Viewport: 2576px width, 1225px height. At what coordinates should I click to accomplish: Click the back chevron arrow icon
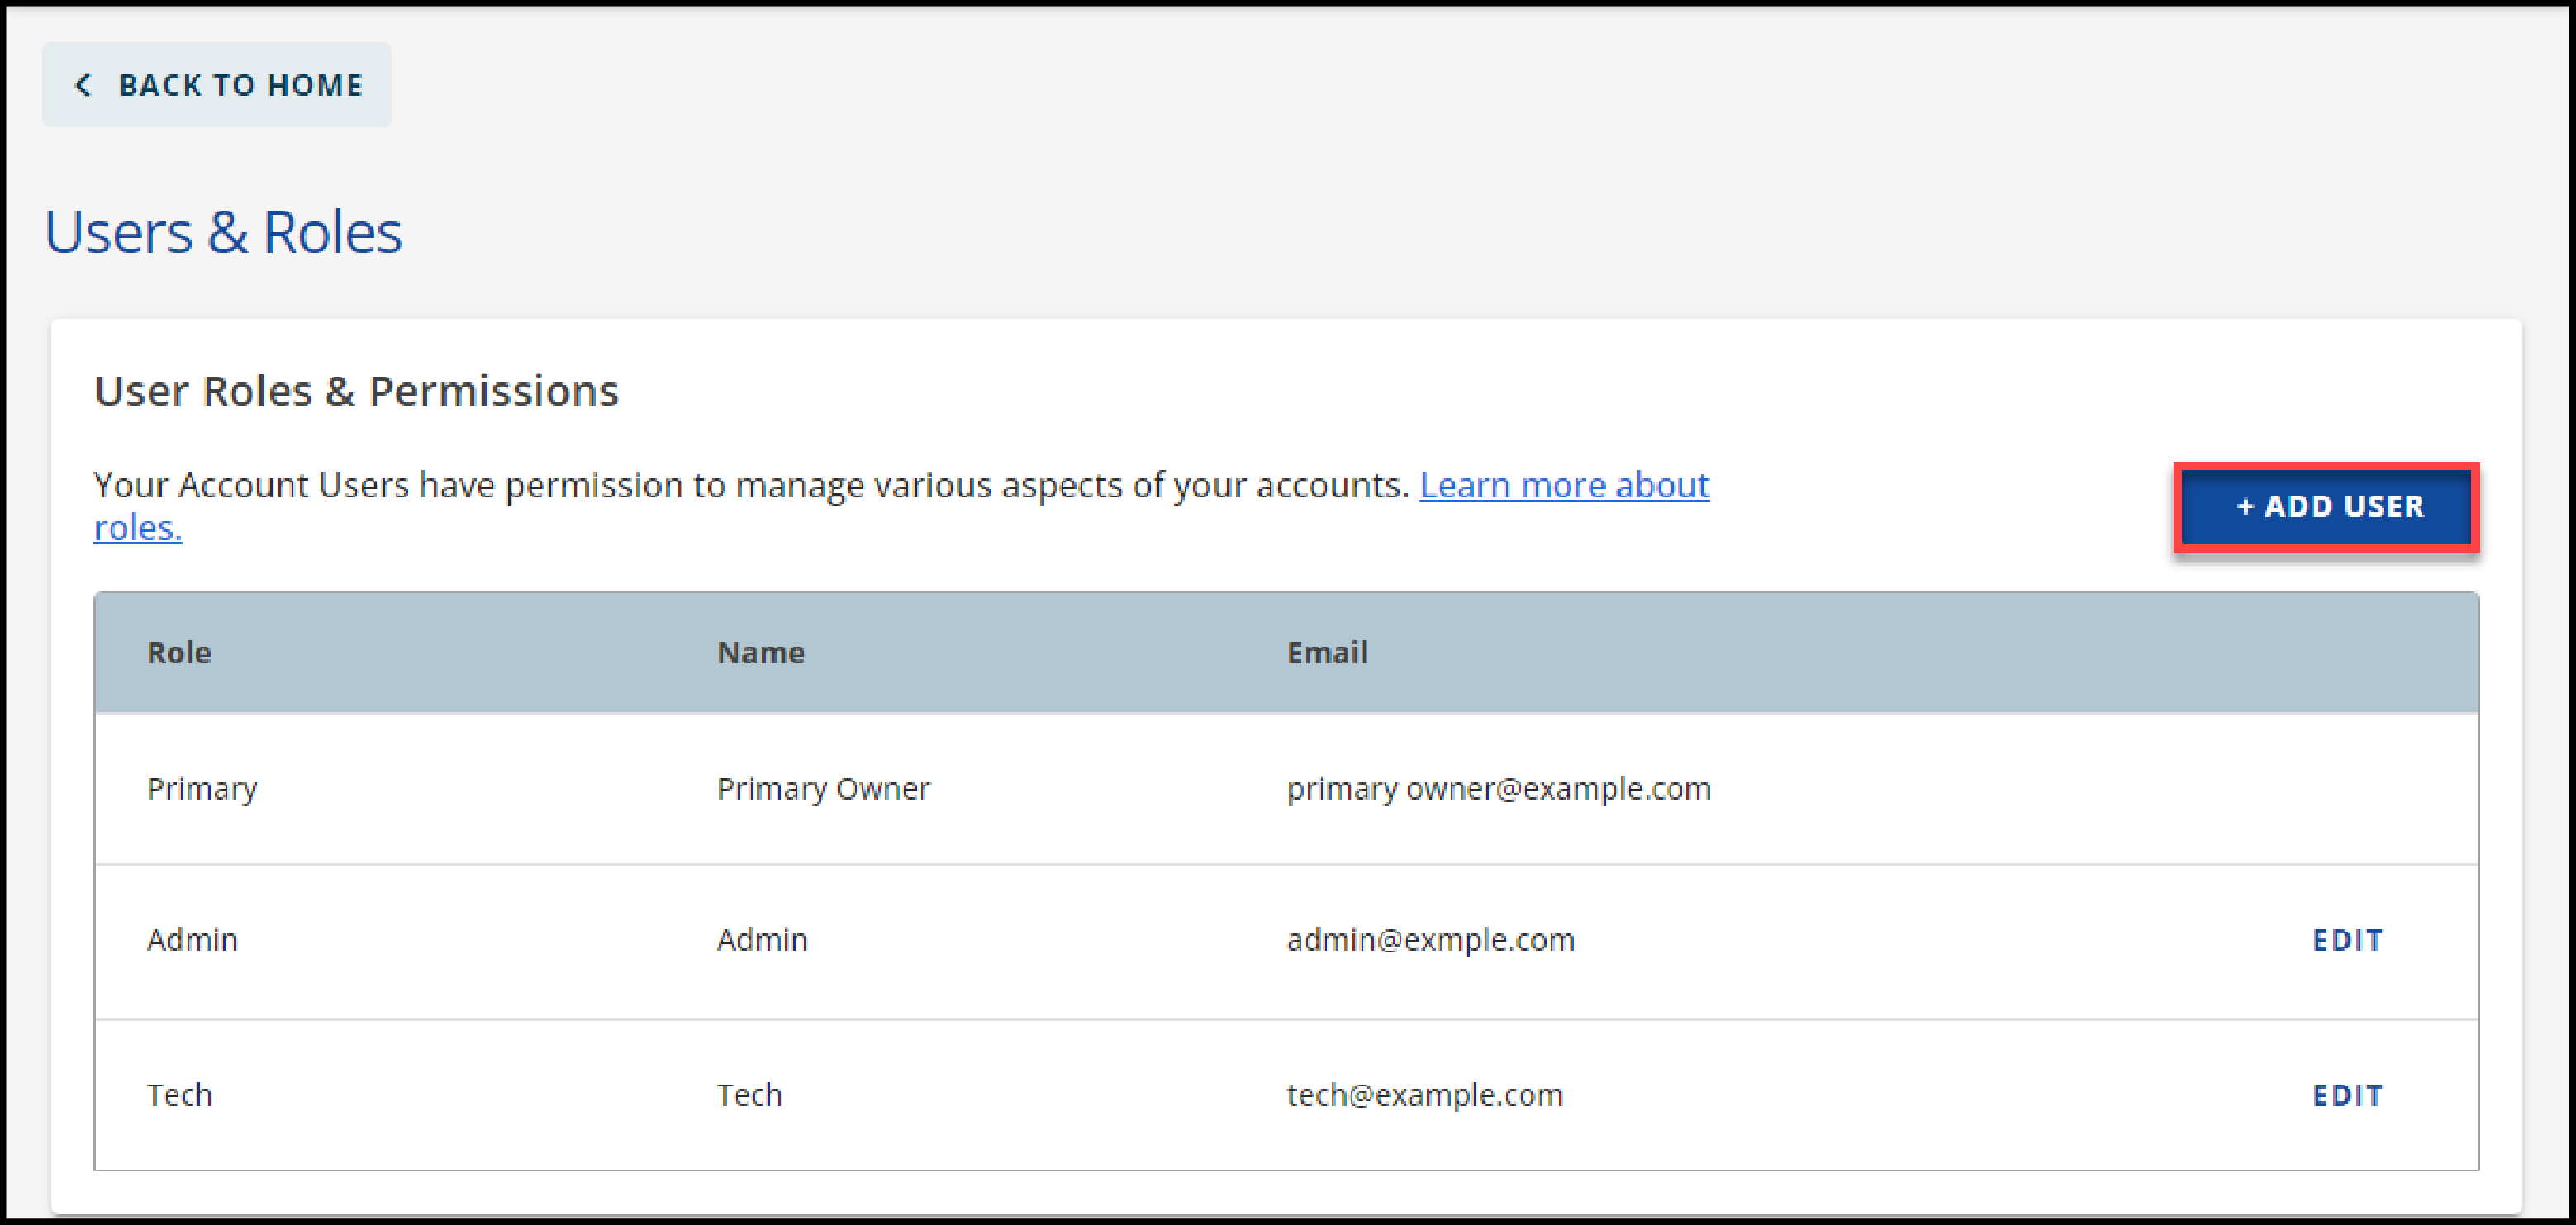(x=83, y=85)
